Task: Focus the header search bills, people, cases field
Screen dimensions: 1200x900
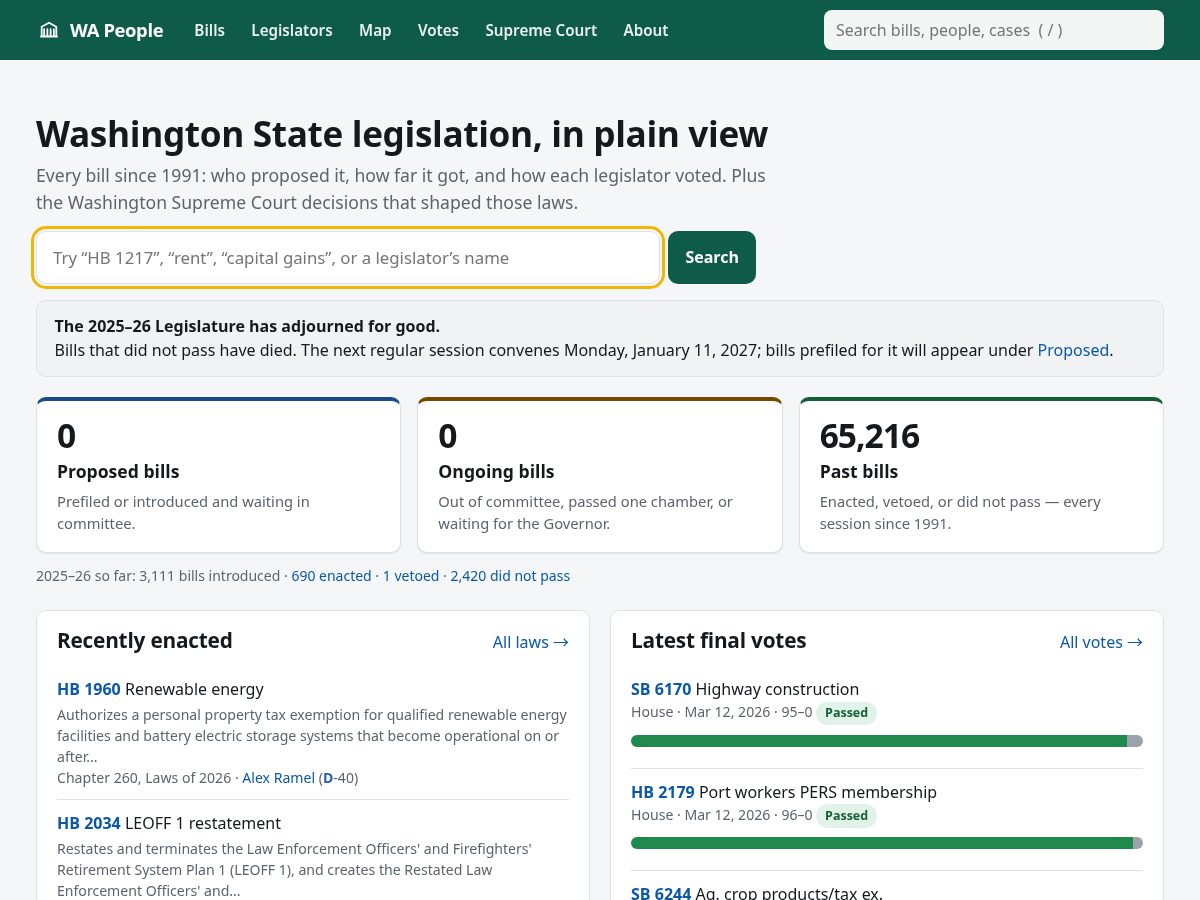Action: coord(994,30)
